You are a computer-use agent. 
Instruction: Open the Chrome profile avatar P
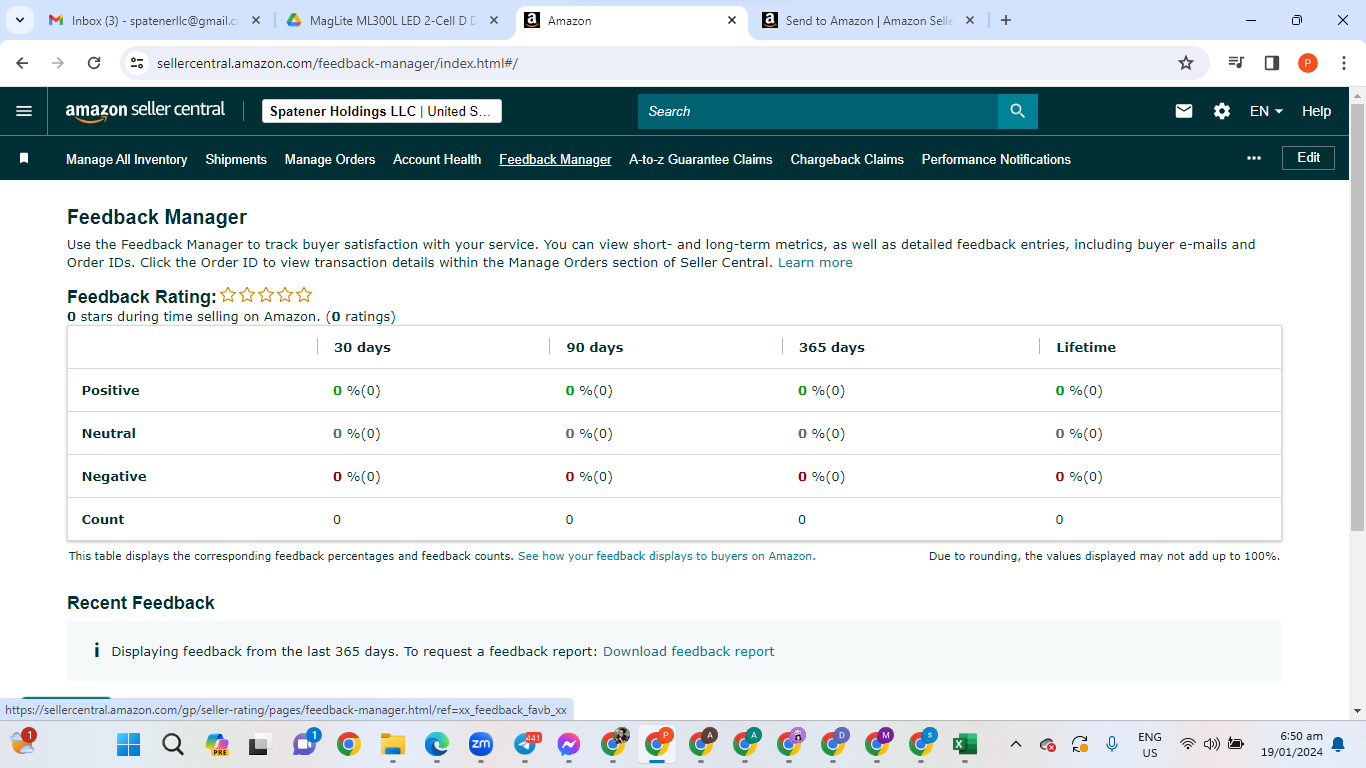pos(1308,63)
